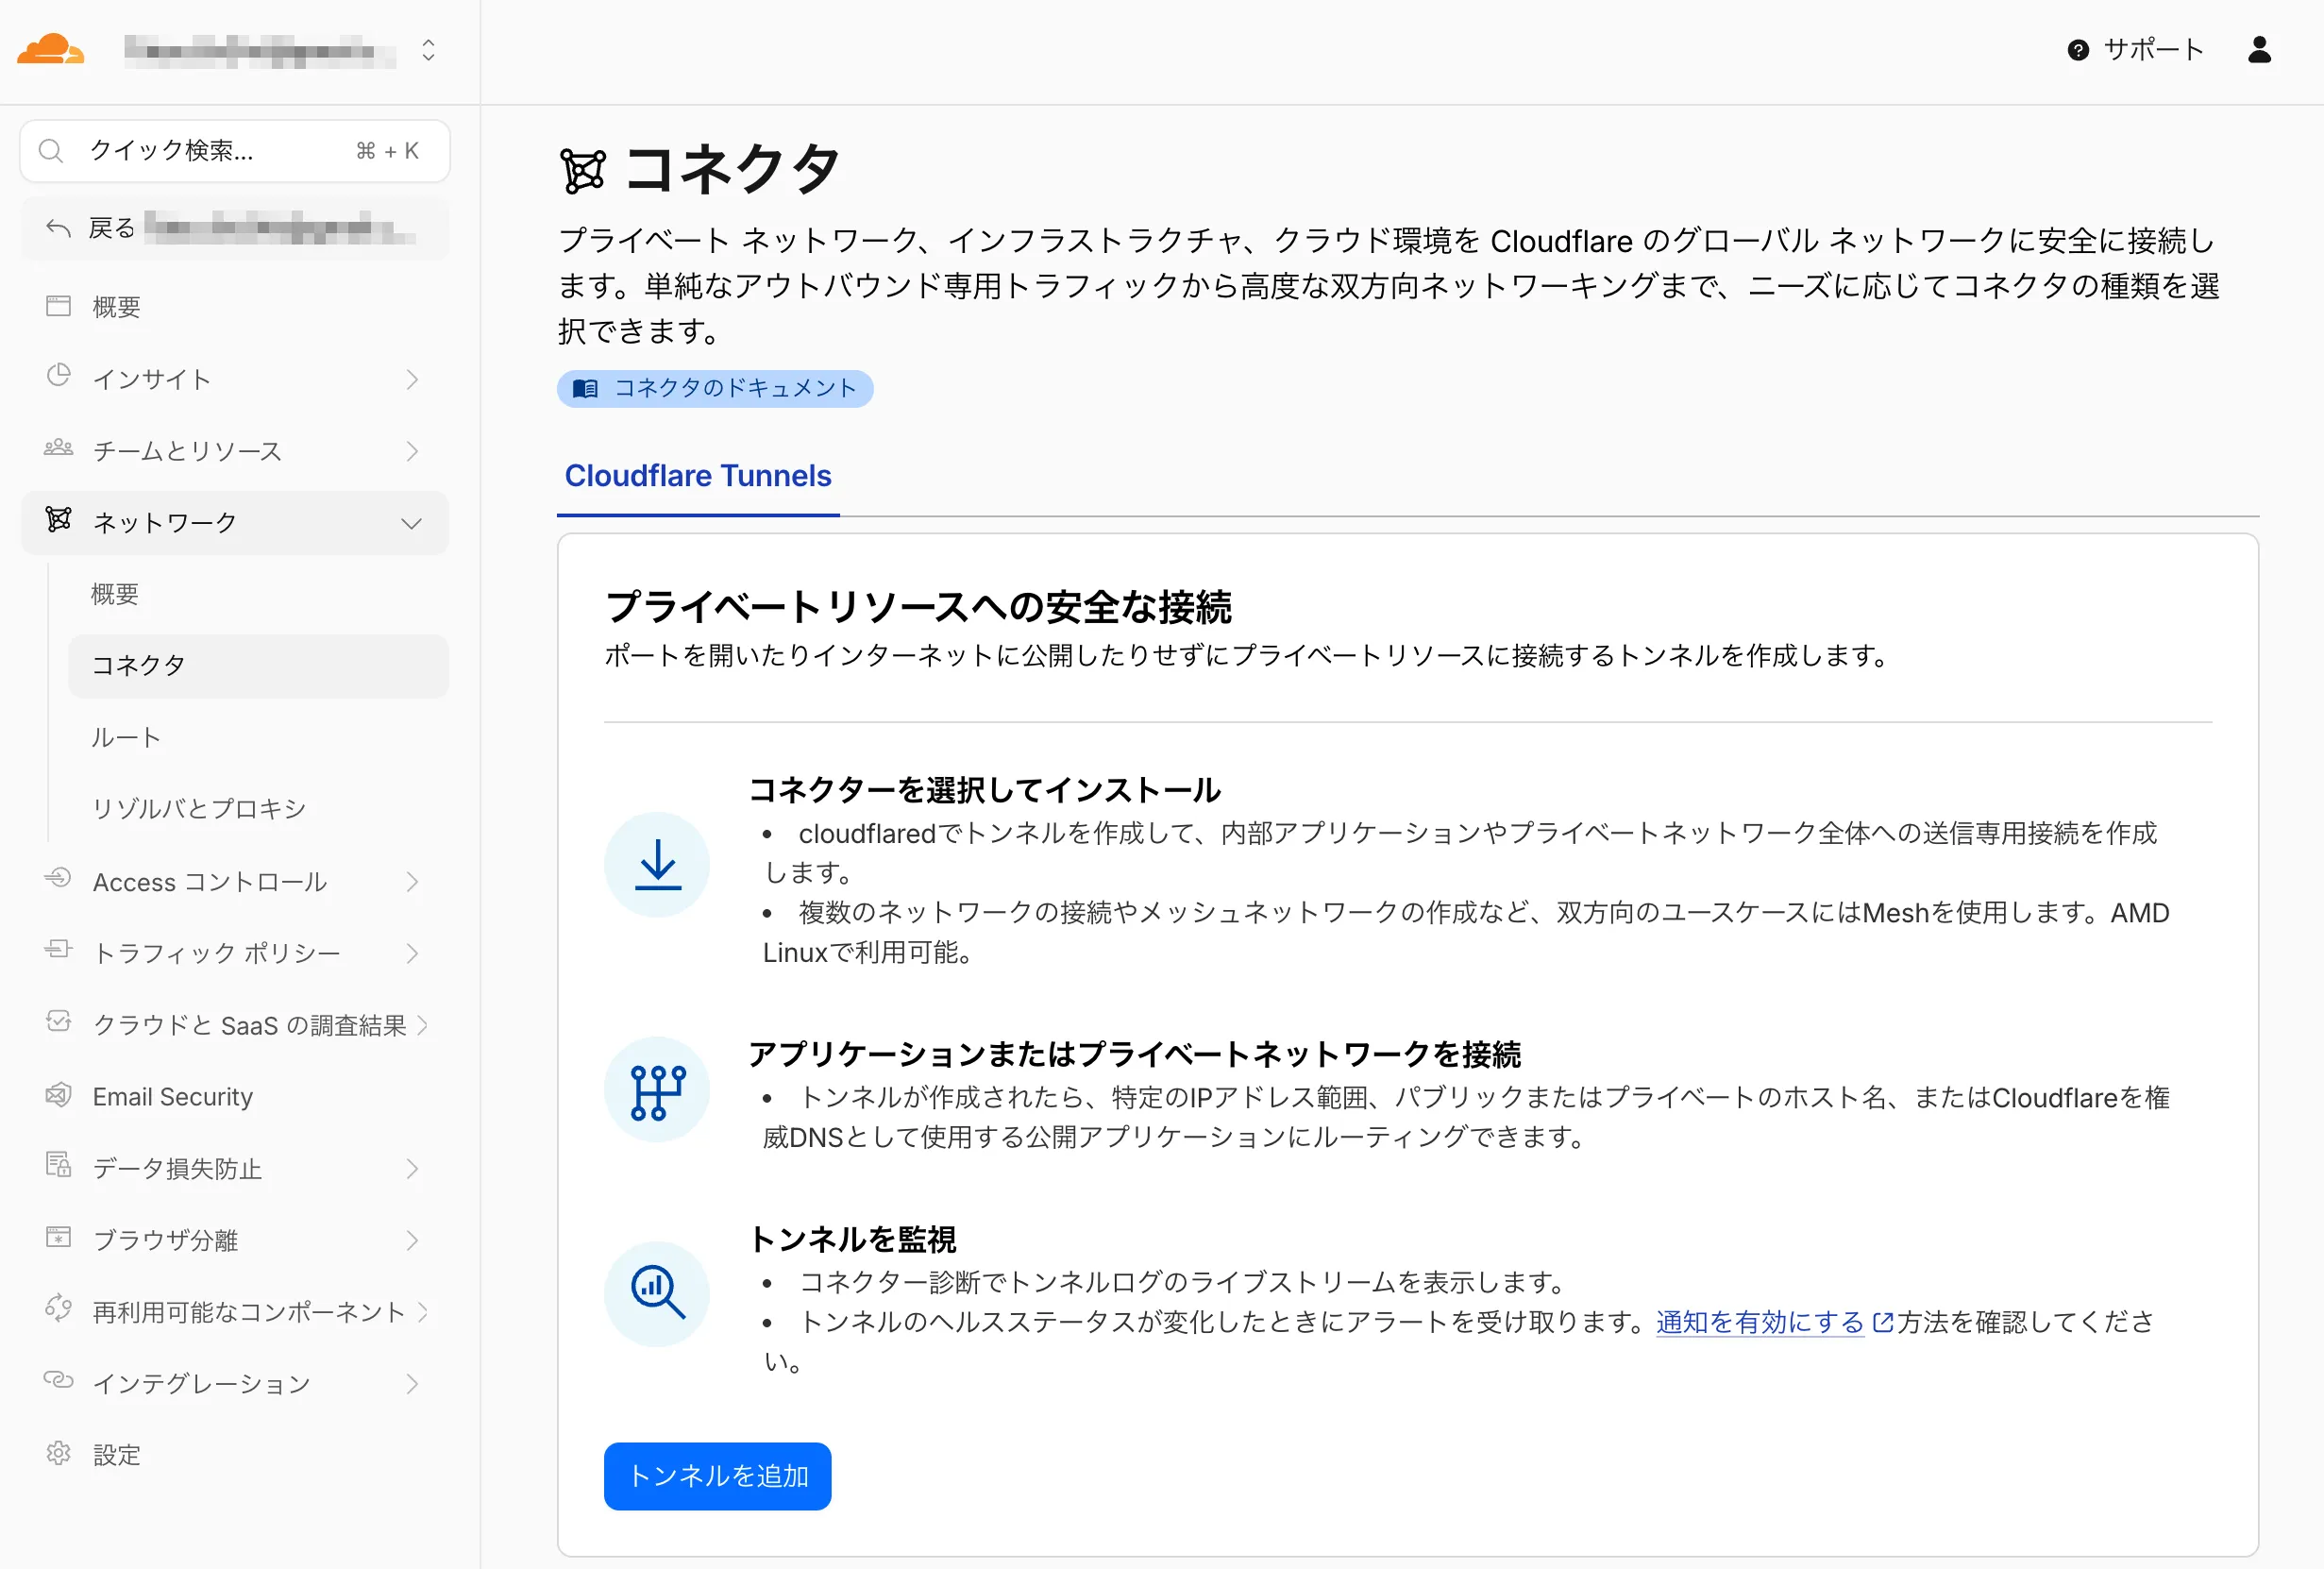This screenshot has width=2324, height=1569.
Task: Expand the チームとリソース chevron
Action: tap(412, 451)
